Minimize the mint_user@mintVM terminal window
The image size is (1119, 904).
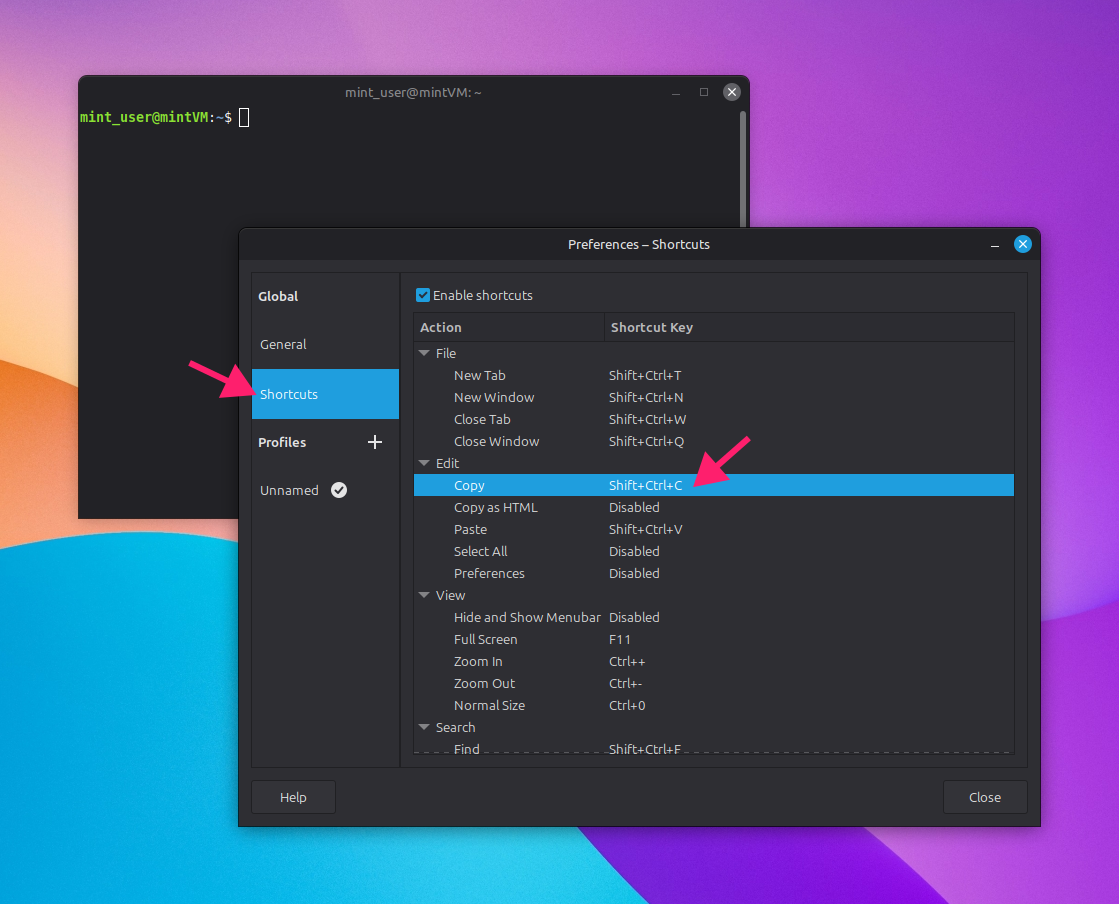click(676, 93)
